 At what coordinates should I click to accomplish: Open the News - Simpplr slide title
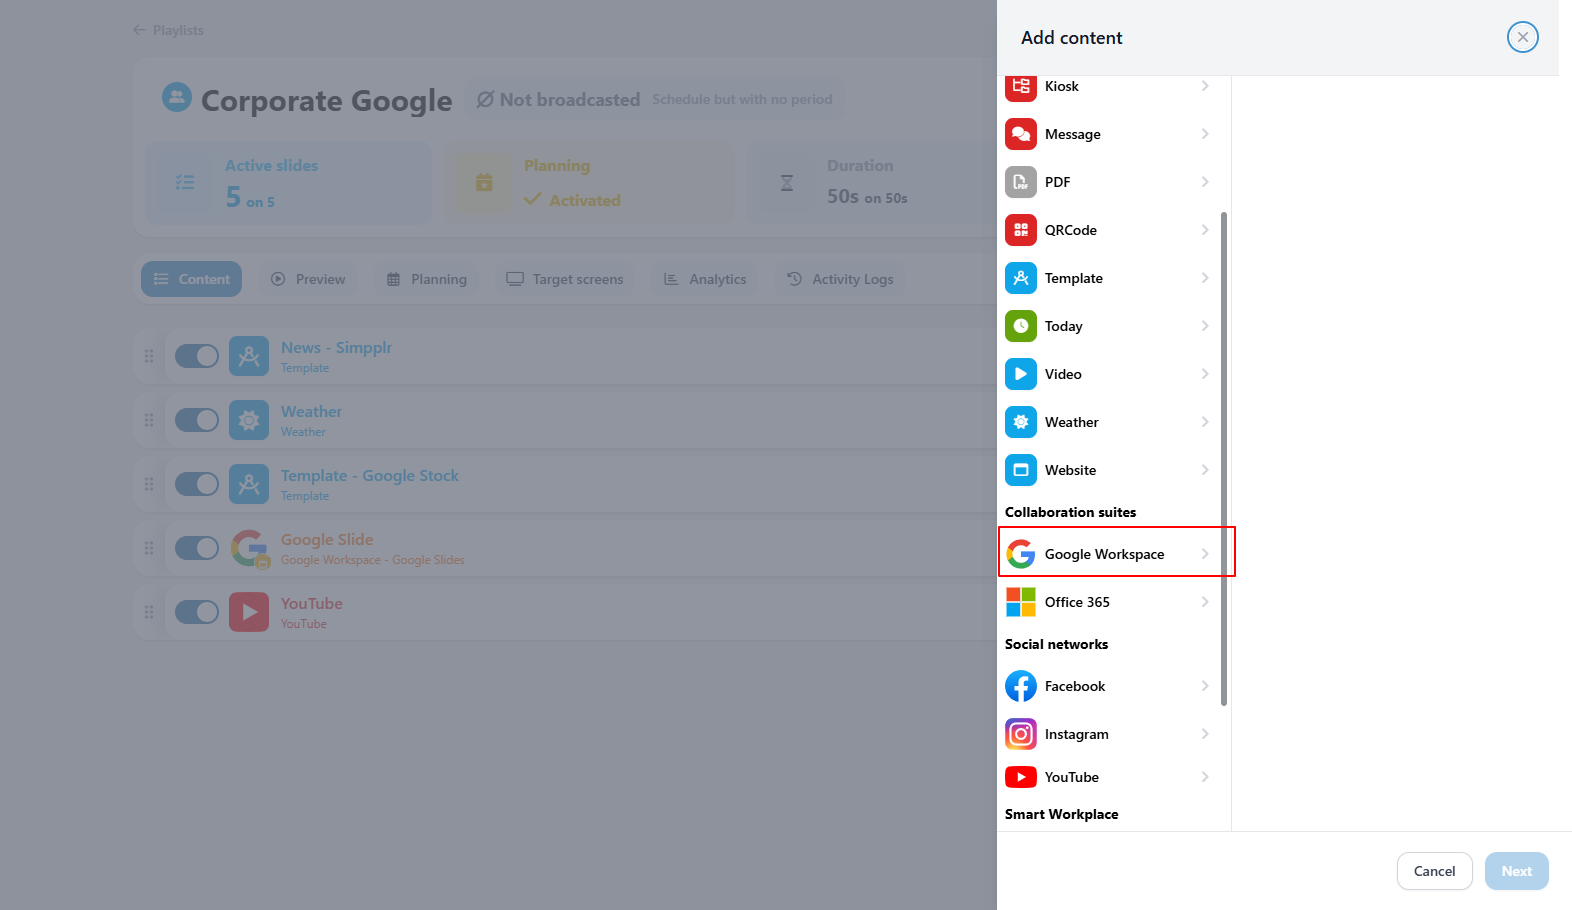pos(336,347)
